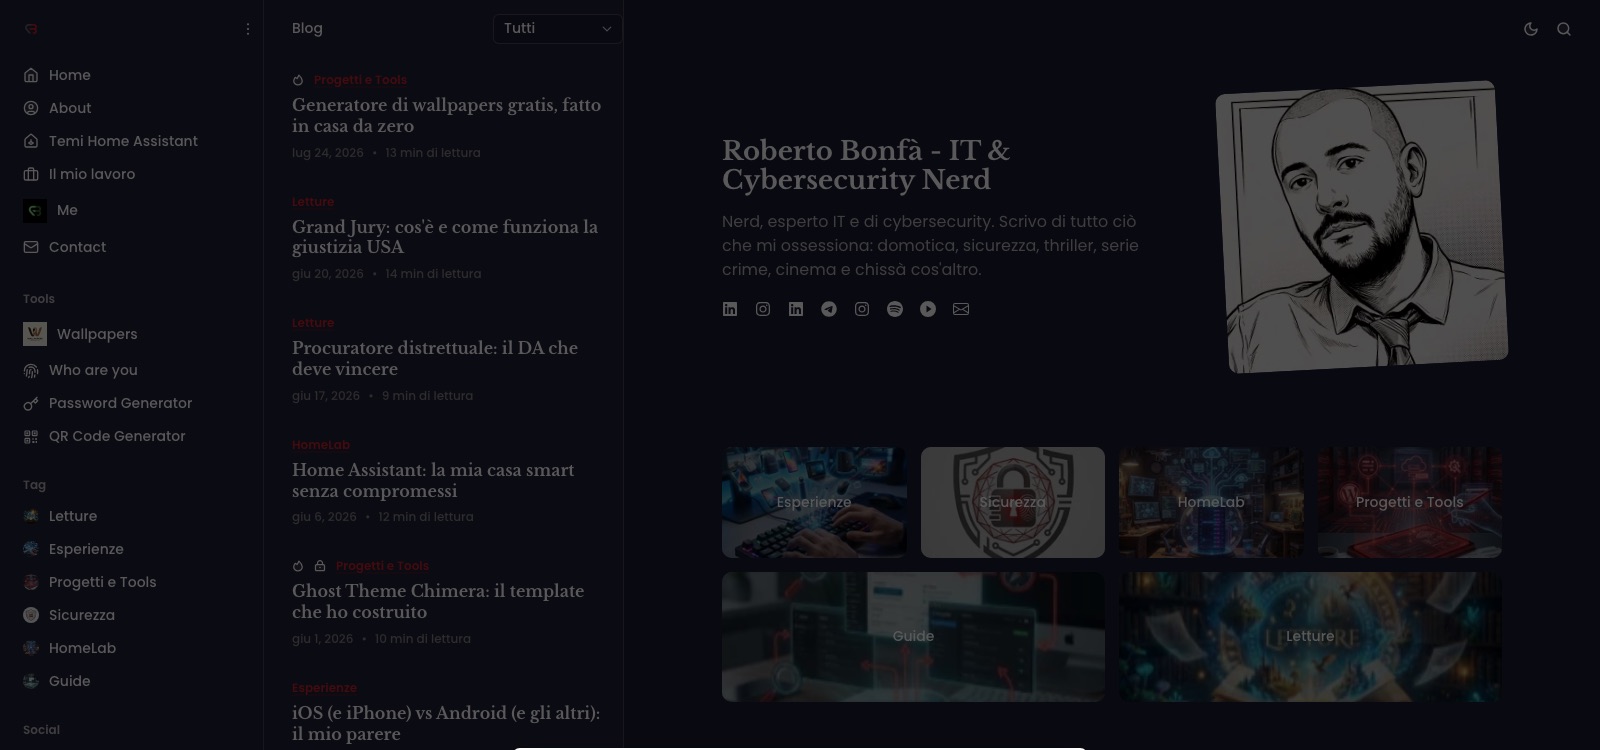Click text 9 min di lettura
Image resolution: width=1600 pixels, height=750 pixels.
[428, 396]
